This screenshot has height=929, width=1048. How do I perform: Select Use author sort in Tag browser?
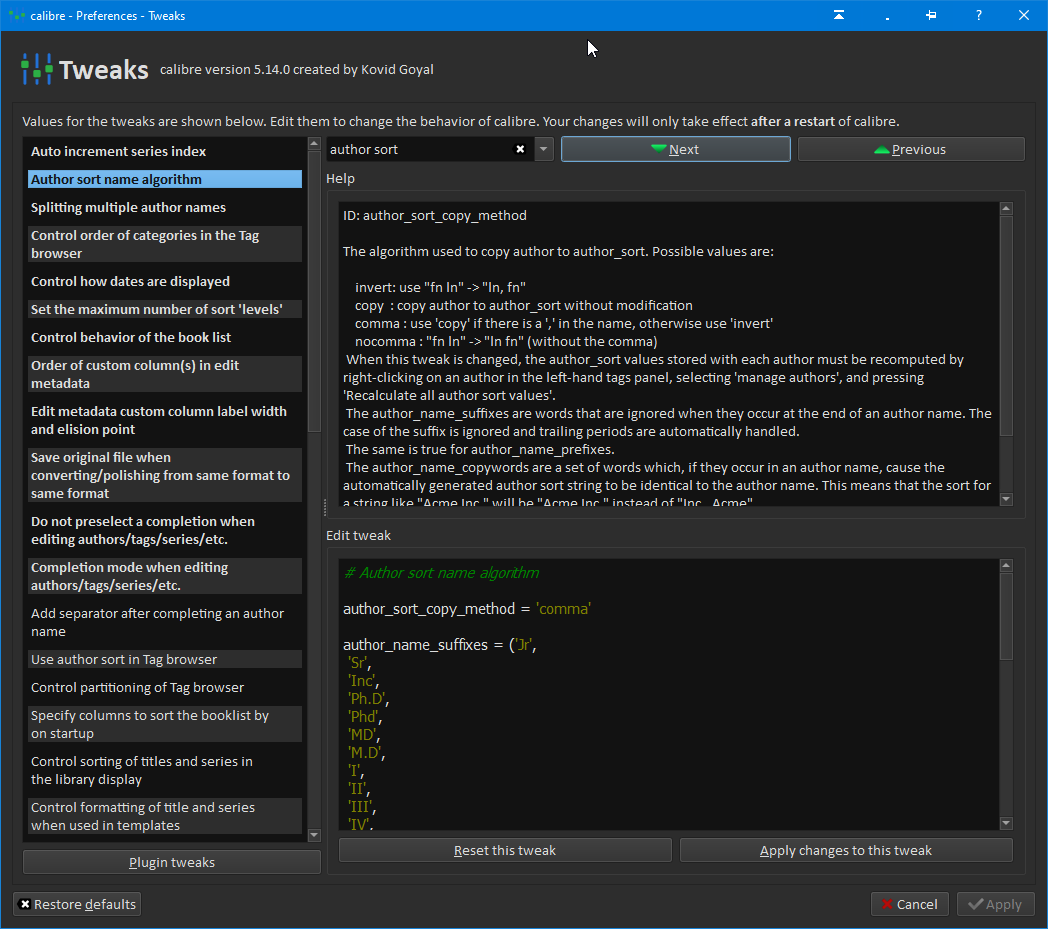[164, 660]
